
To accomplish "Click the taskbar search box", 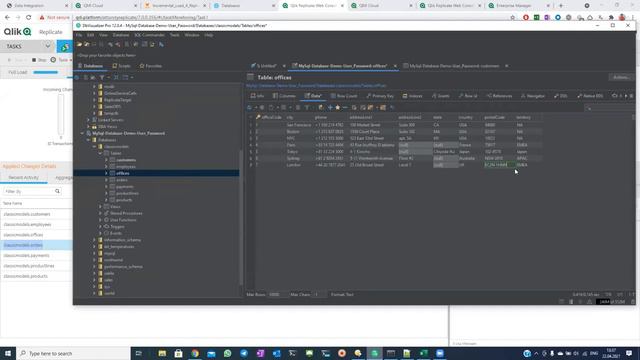I will (x=73, y=353).
